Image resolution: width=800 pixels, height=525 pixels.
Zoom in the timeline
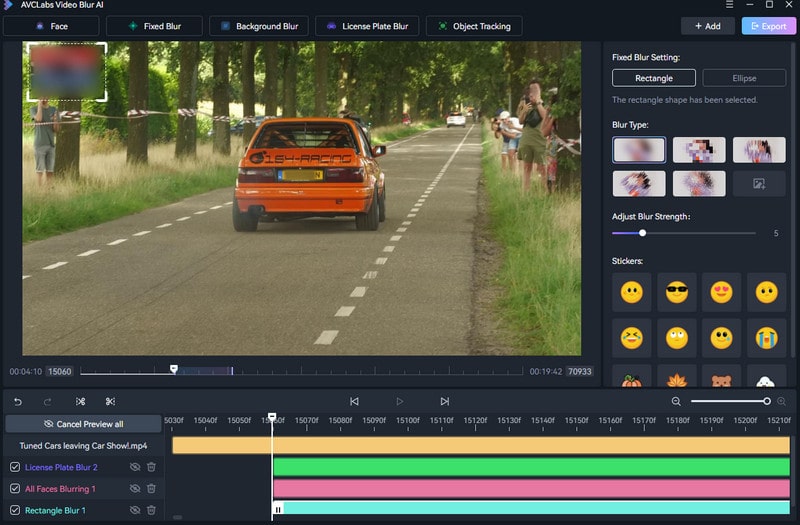781,402
